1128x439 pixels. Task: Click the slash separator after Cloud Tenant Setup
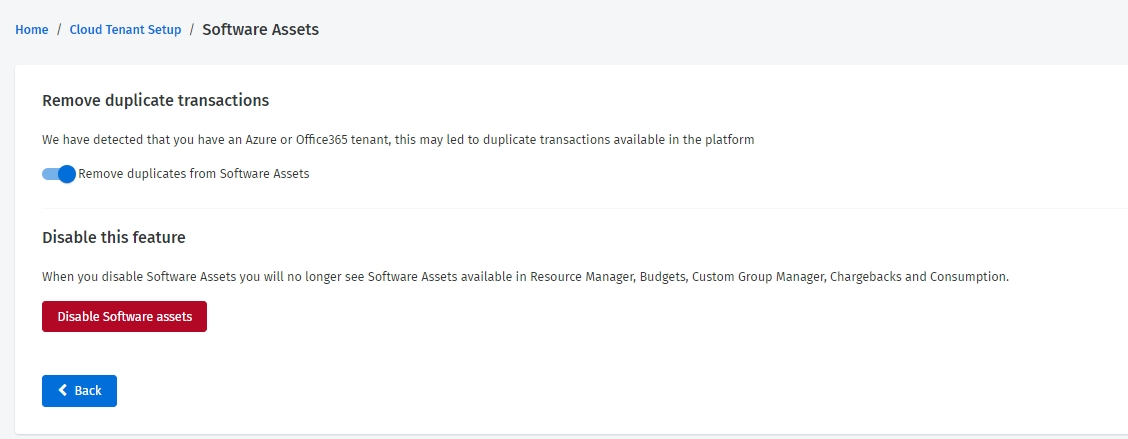192,30
